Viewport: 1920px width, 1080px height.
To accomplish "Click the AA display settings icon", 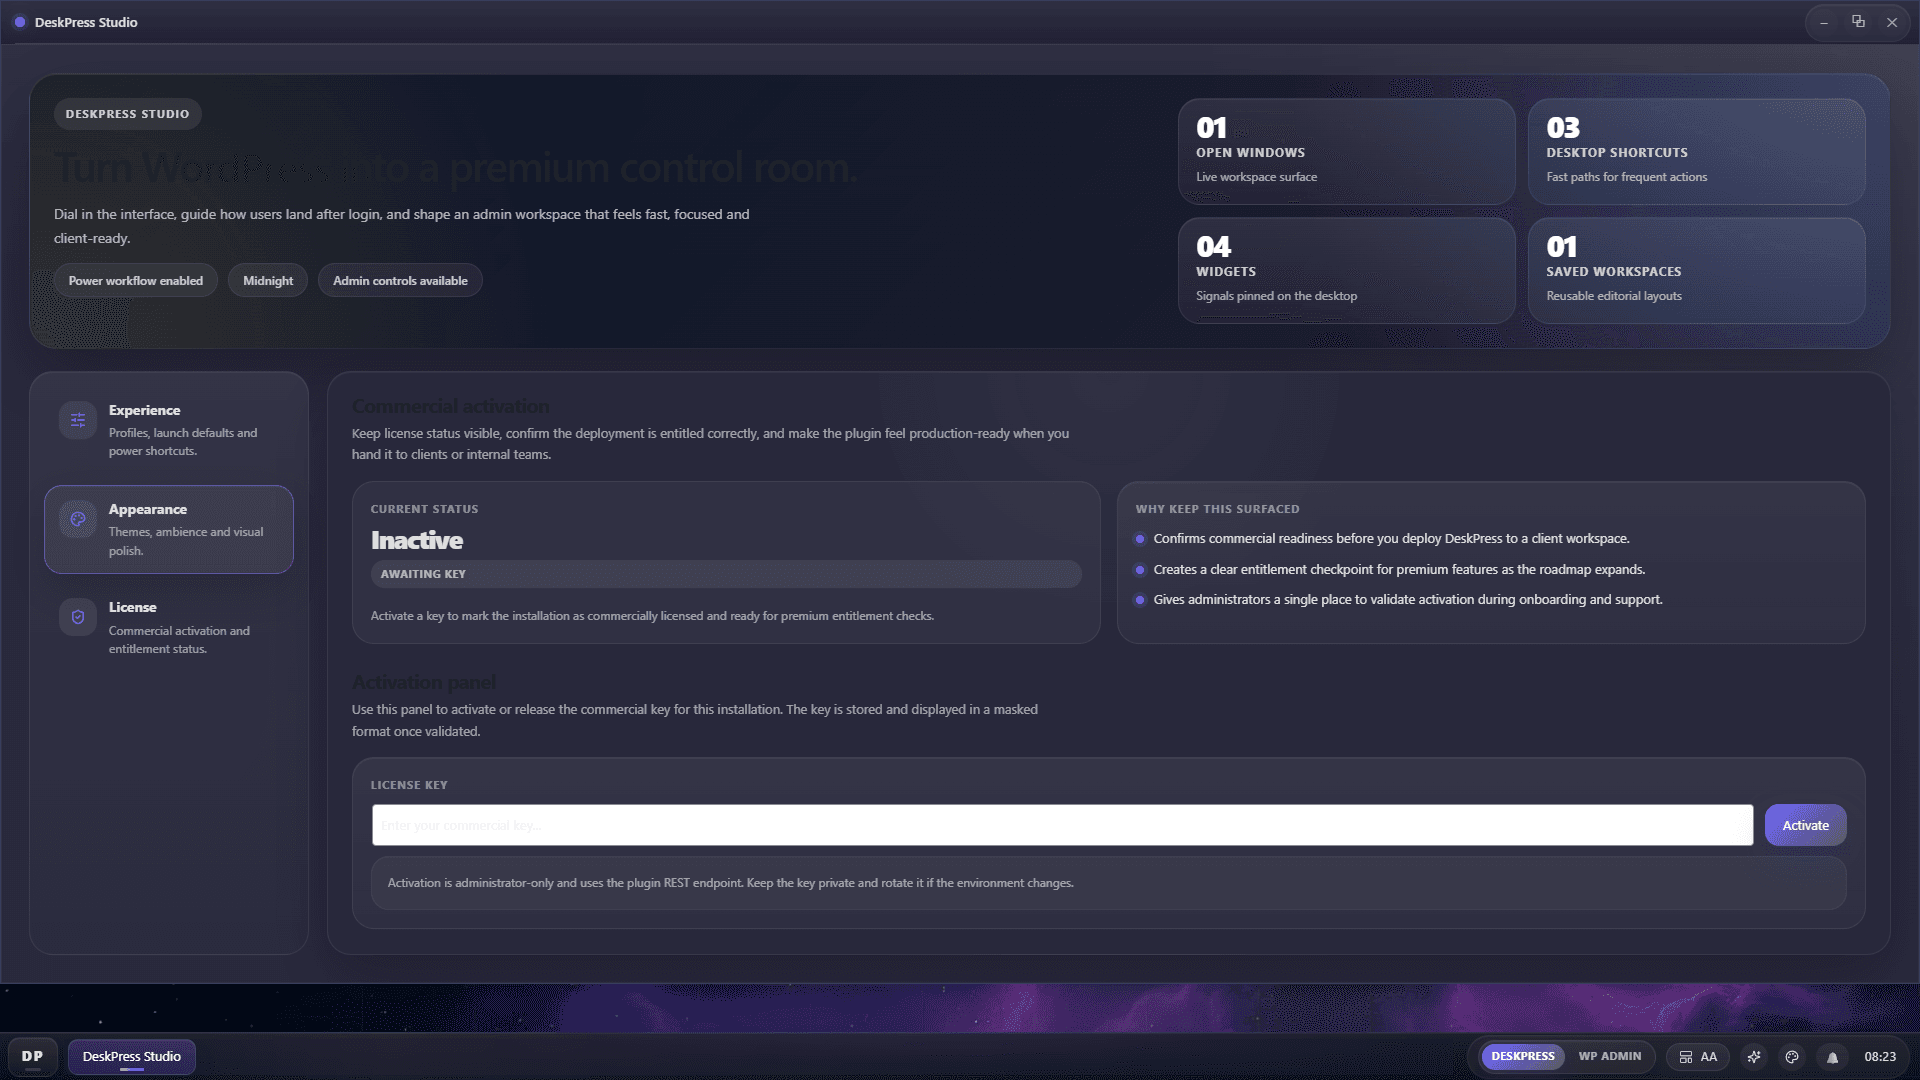I will pyautogui.click(x=1698, y=1056).
